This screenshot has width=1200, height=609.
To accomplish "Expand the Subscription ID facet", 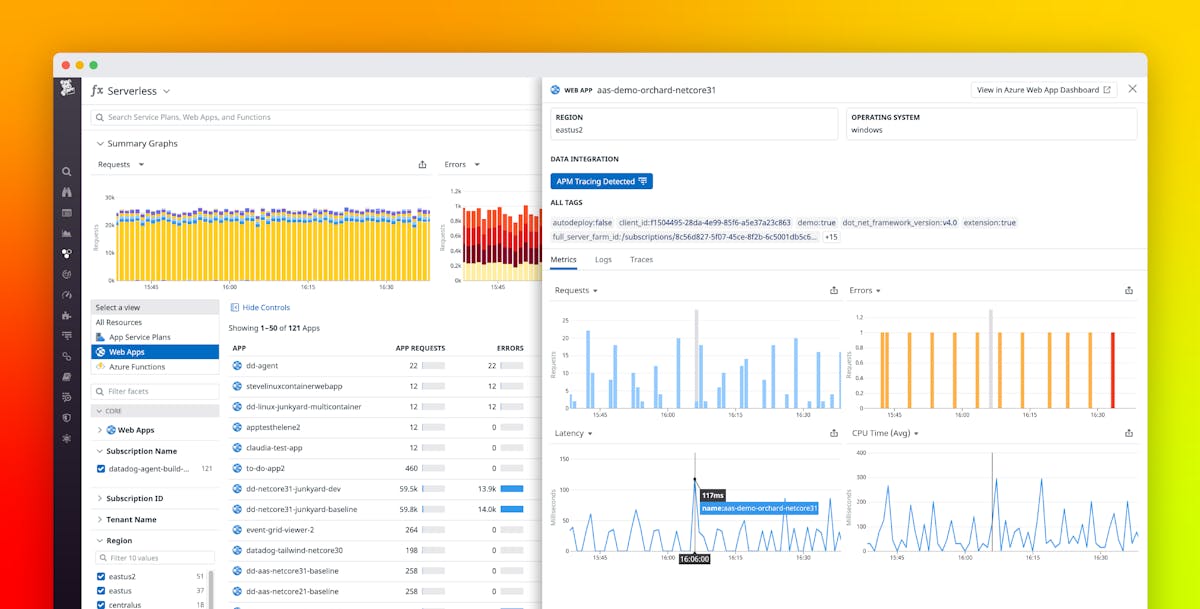I will [x=100, y=498].
